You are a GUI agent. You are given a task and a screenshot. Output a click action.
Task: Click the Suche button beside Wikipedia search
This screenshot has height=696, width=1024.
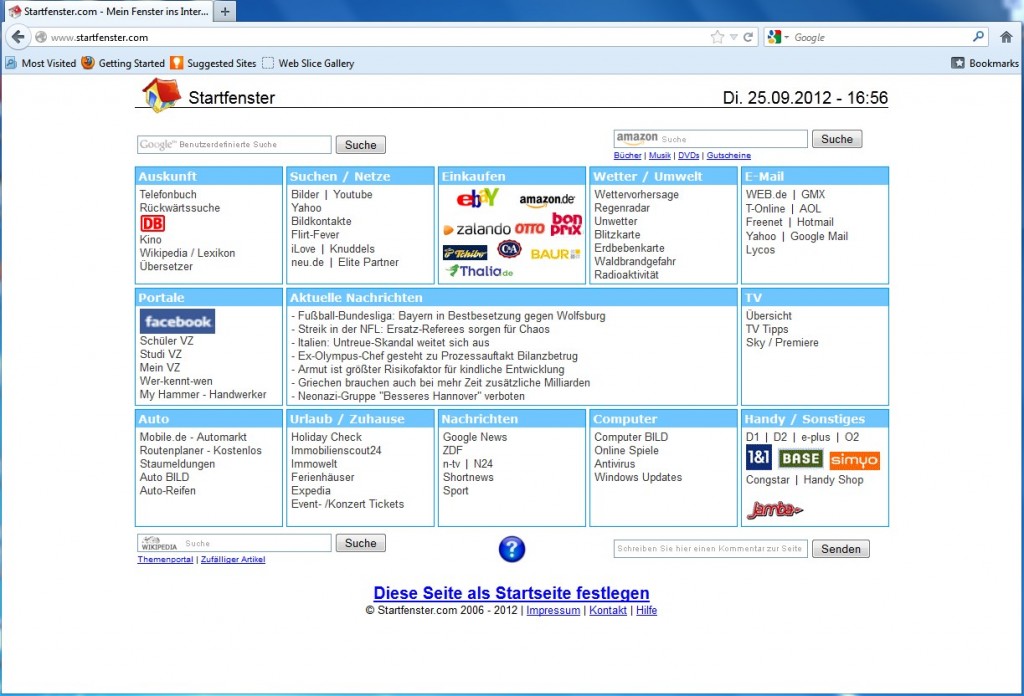pyautogui.click(x=360, y=543)
